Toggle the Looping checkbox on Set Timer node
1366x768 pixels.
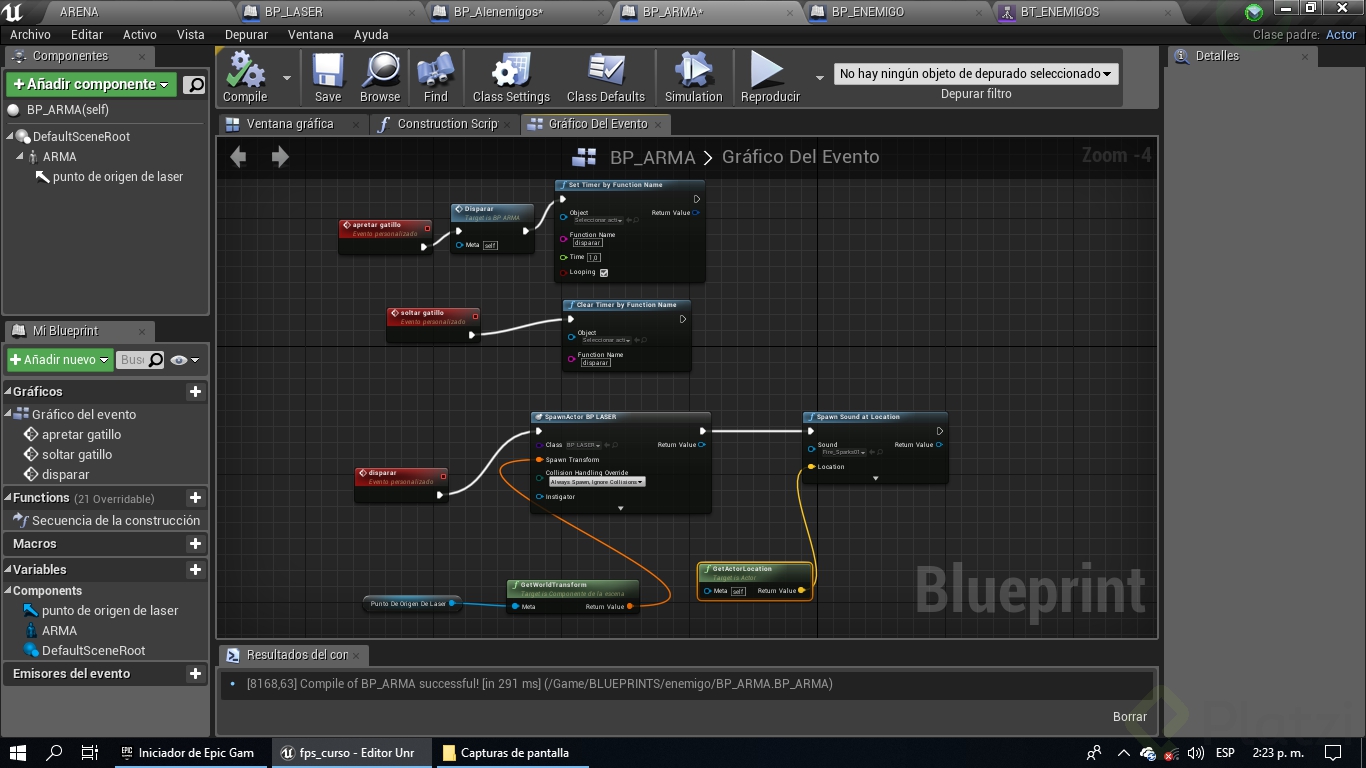604,272
